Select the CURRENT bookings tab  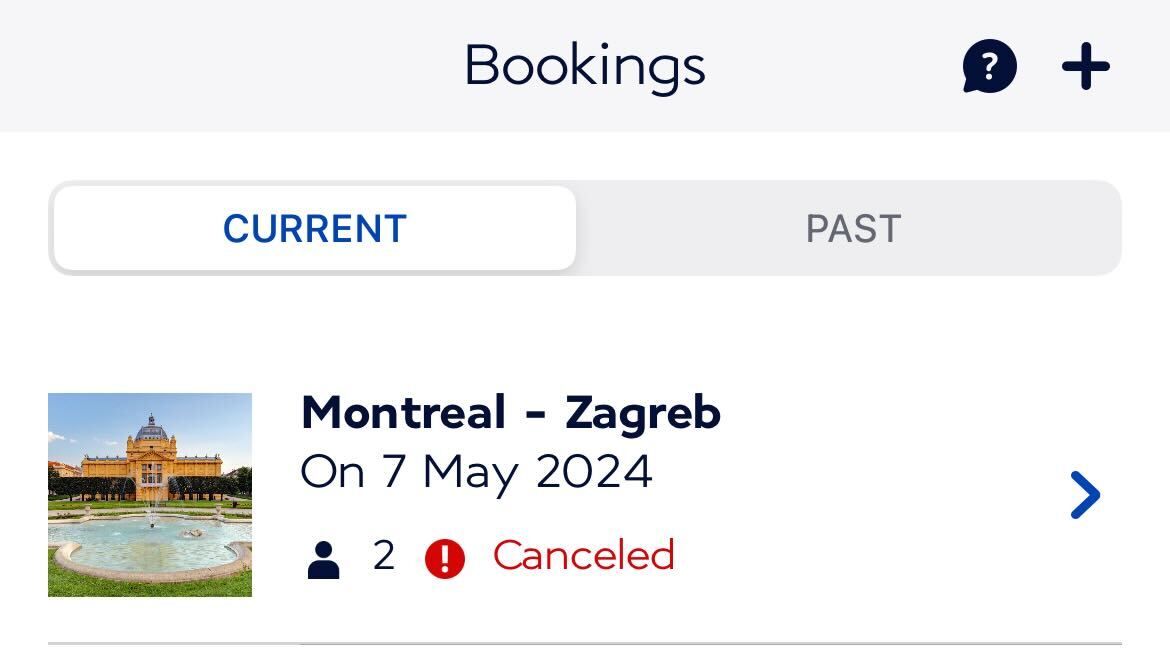click(313, 228)
